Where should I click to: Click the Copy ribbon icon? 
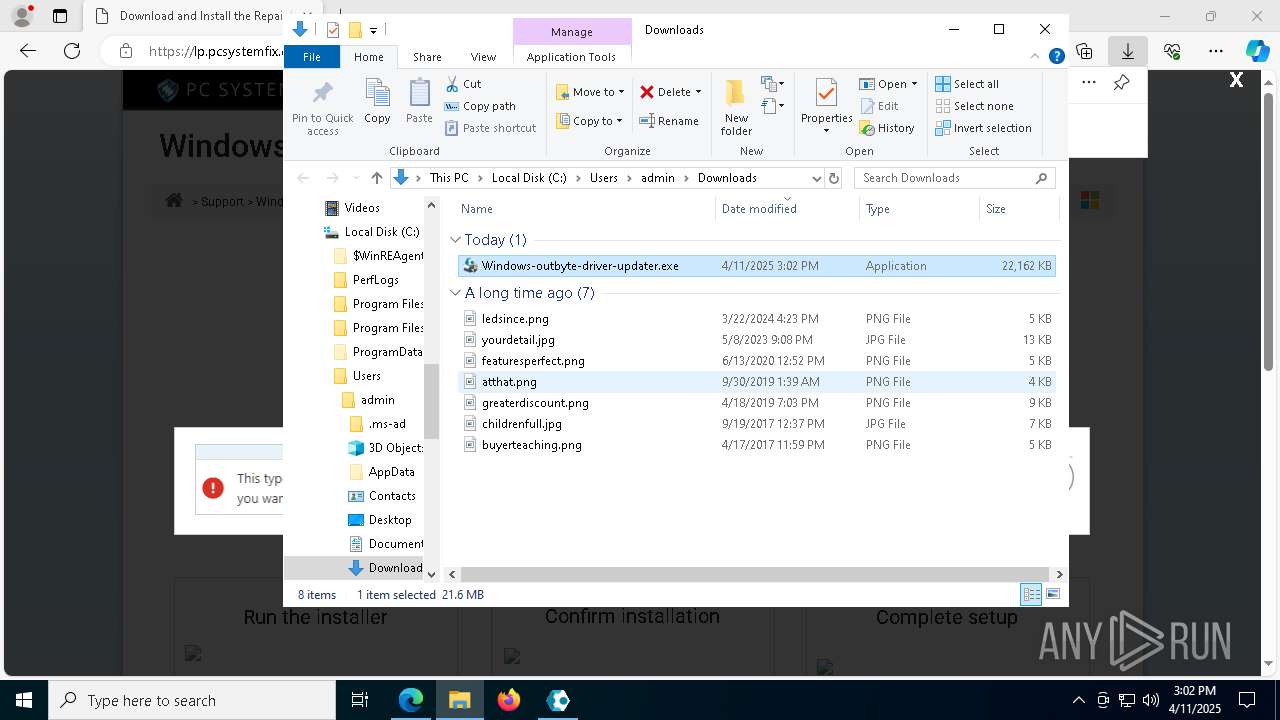377,102
